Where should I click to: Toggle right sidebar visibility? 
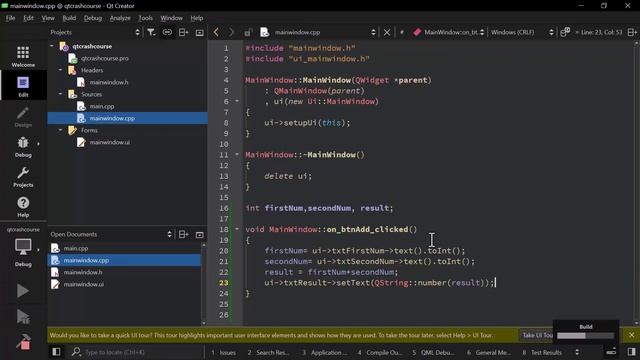(632, 352)
